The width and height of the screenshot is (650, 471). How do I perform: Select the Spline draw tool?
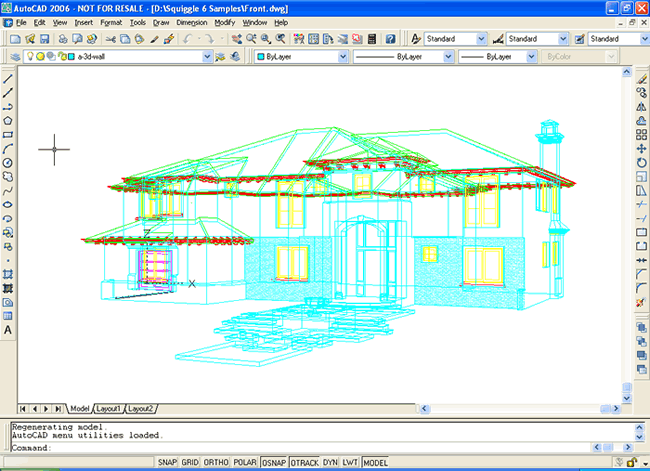(x=7, y=191)
